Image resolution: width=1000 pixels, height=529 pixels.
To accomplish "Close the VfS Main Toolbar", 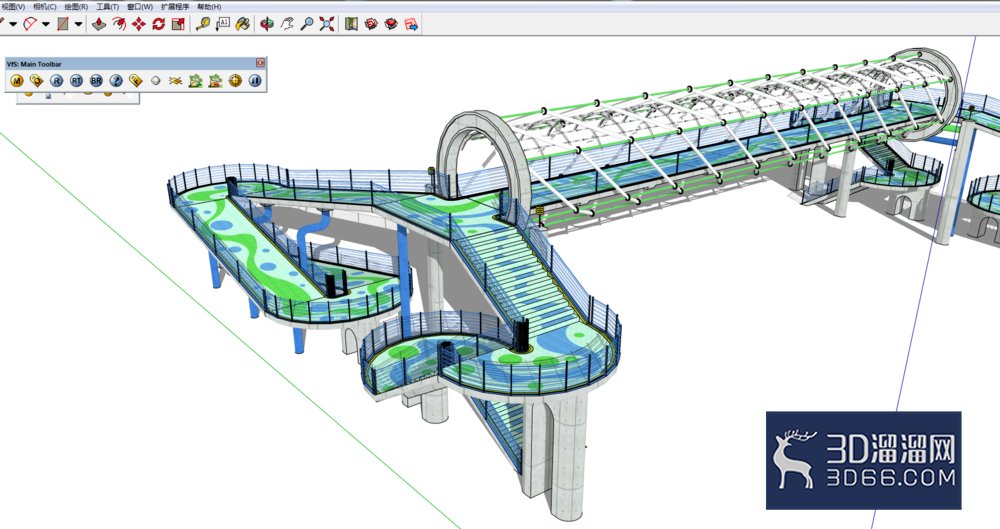I will click(x=260, y=63).
